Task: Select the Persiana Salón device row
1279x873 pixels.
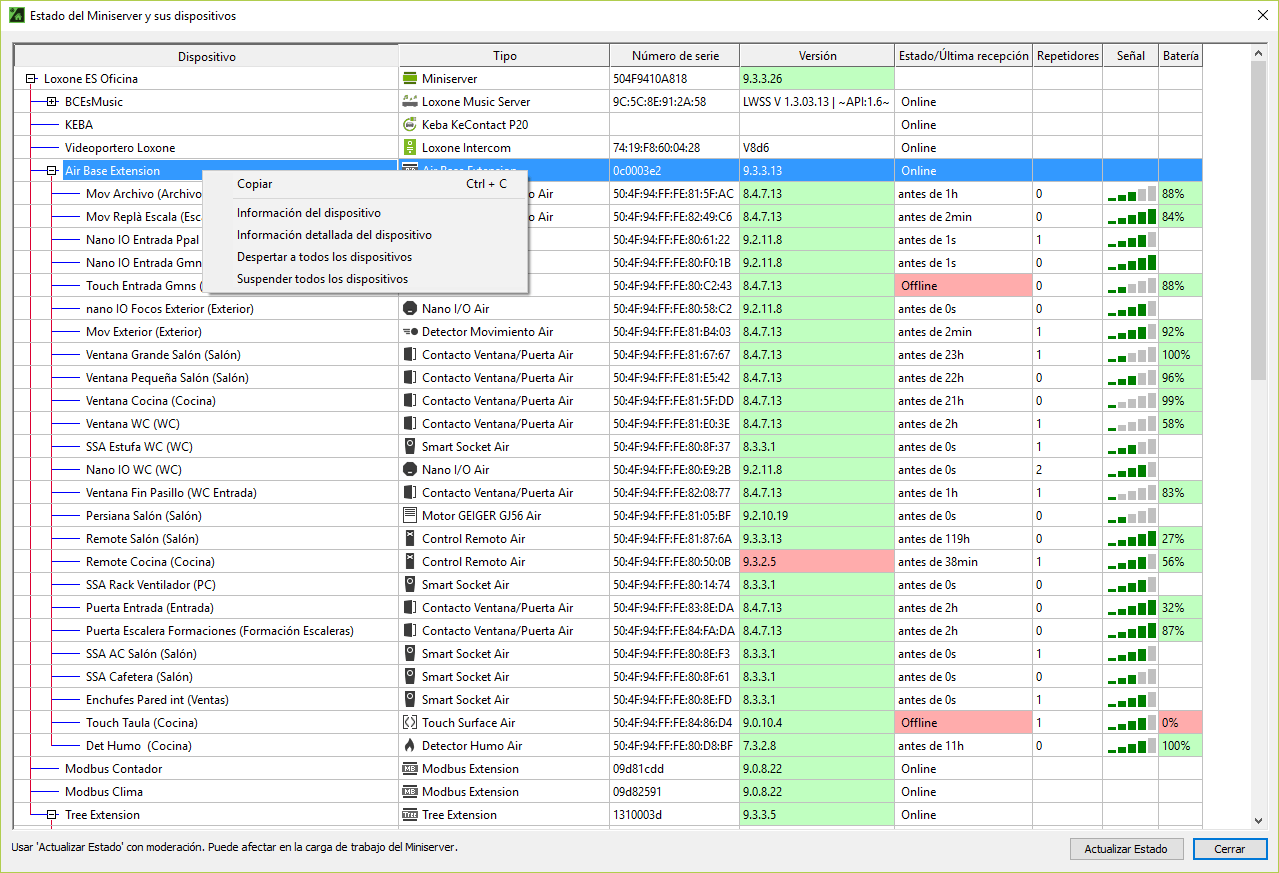Action: [x=143, y=516]
